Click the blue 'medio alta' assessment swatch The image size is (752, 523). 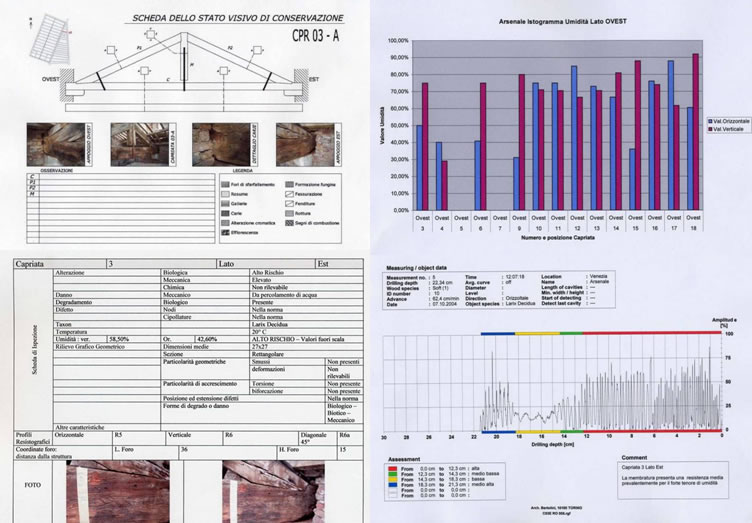393,484
